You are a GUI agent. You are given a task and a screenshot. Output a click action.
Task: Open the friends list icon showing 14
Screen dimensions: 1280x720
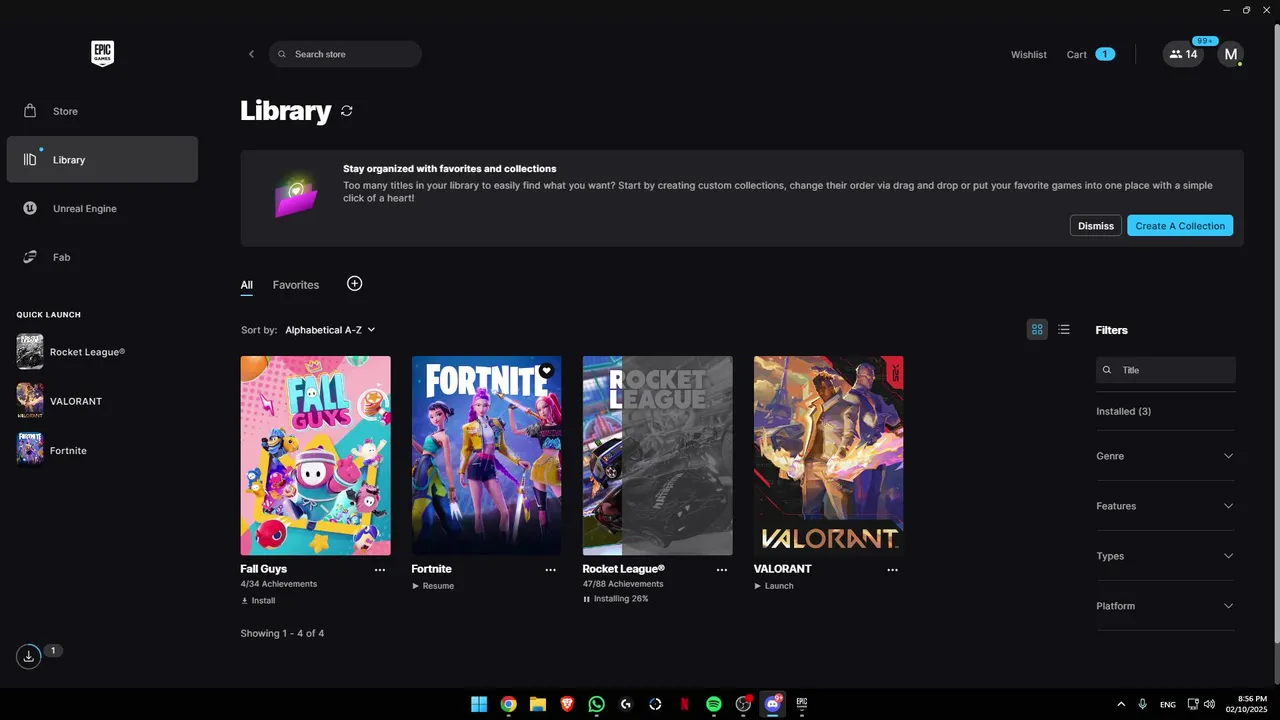pos(1183,54)
